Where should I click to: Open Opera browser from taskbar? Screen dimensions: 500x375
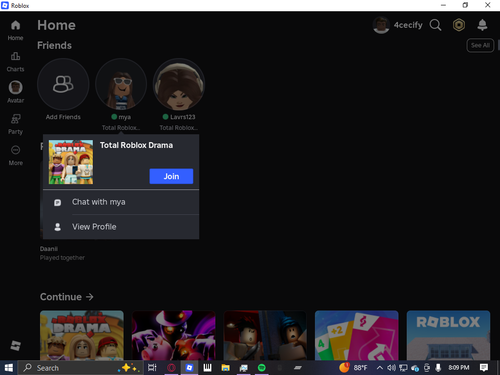pyautogui.click(x=171, y=368)
